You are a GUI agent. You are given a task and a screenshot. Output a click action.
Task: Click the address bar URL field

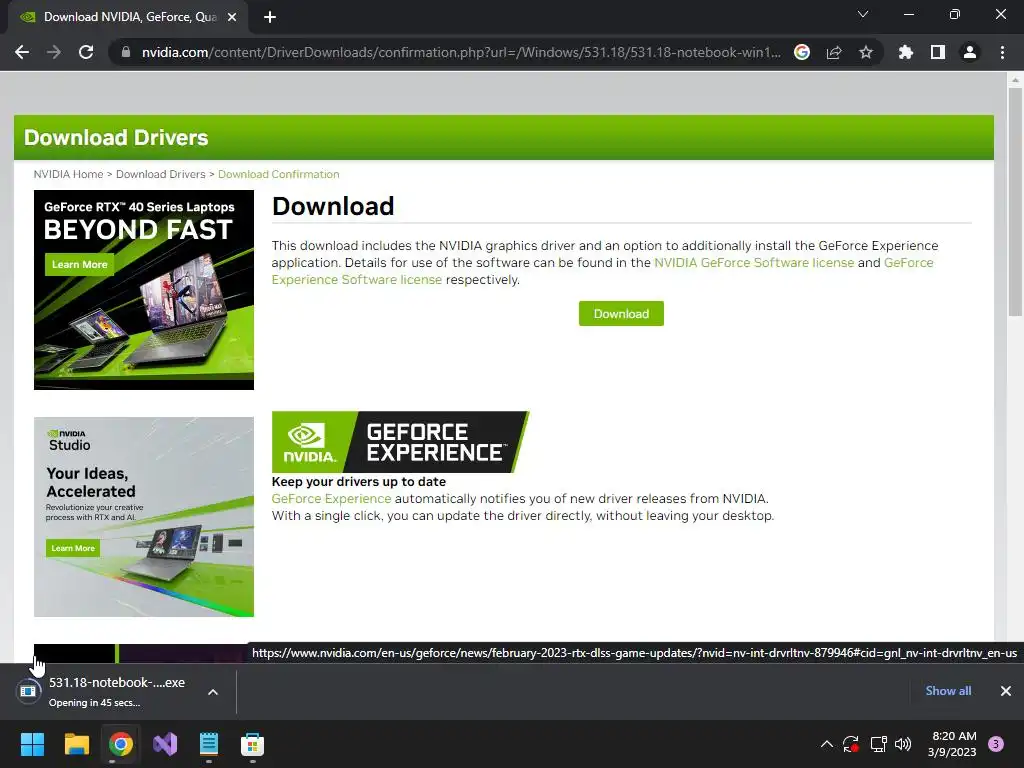click(461, 52)
